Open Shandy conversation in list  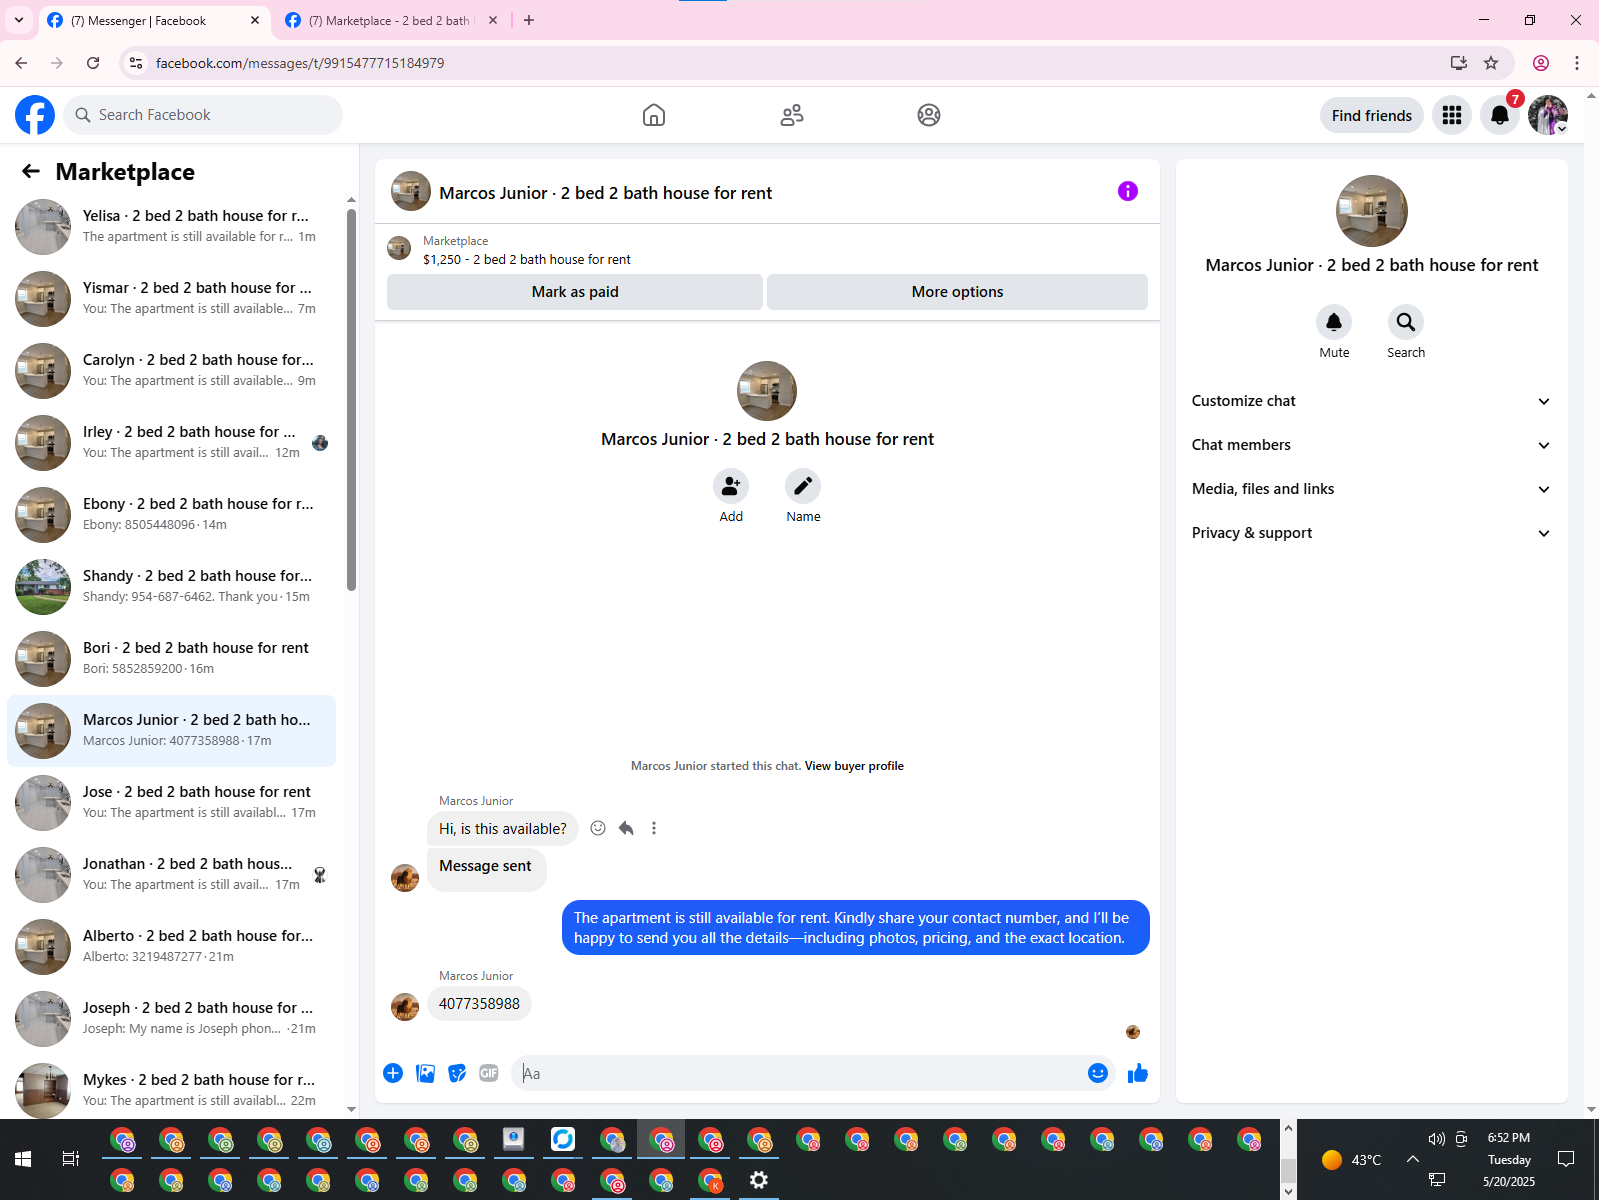pyautogui.click(x=172, y=587)
